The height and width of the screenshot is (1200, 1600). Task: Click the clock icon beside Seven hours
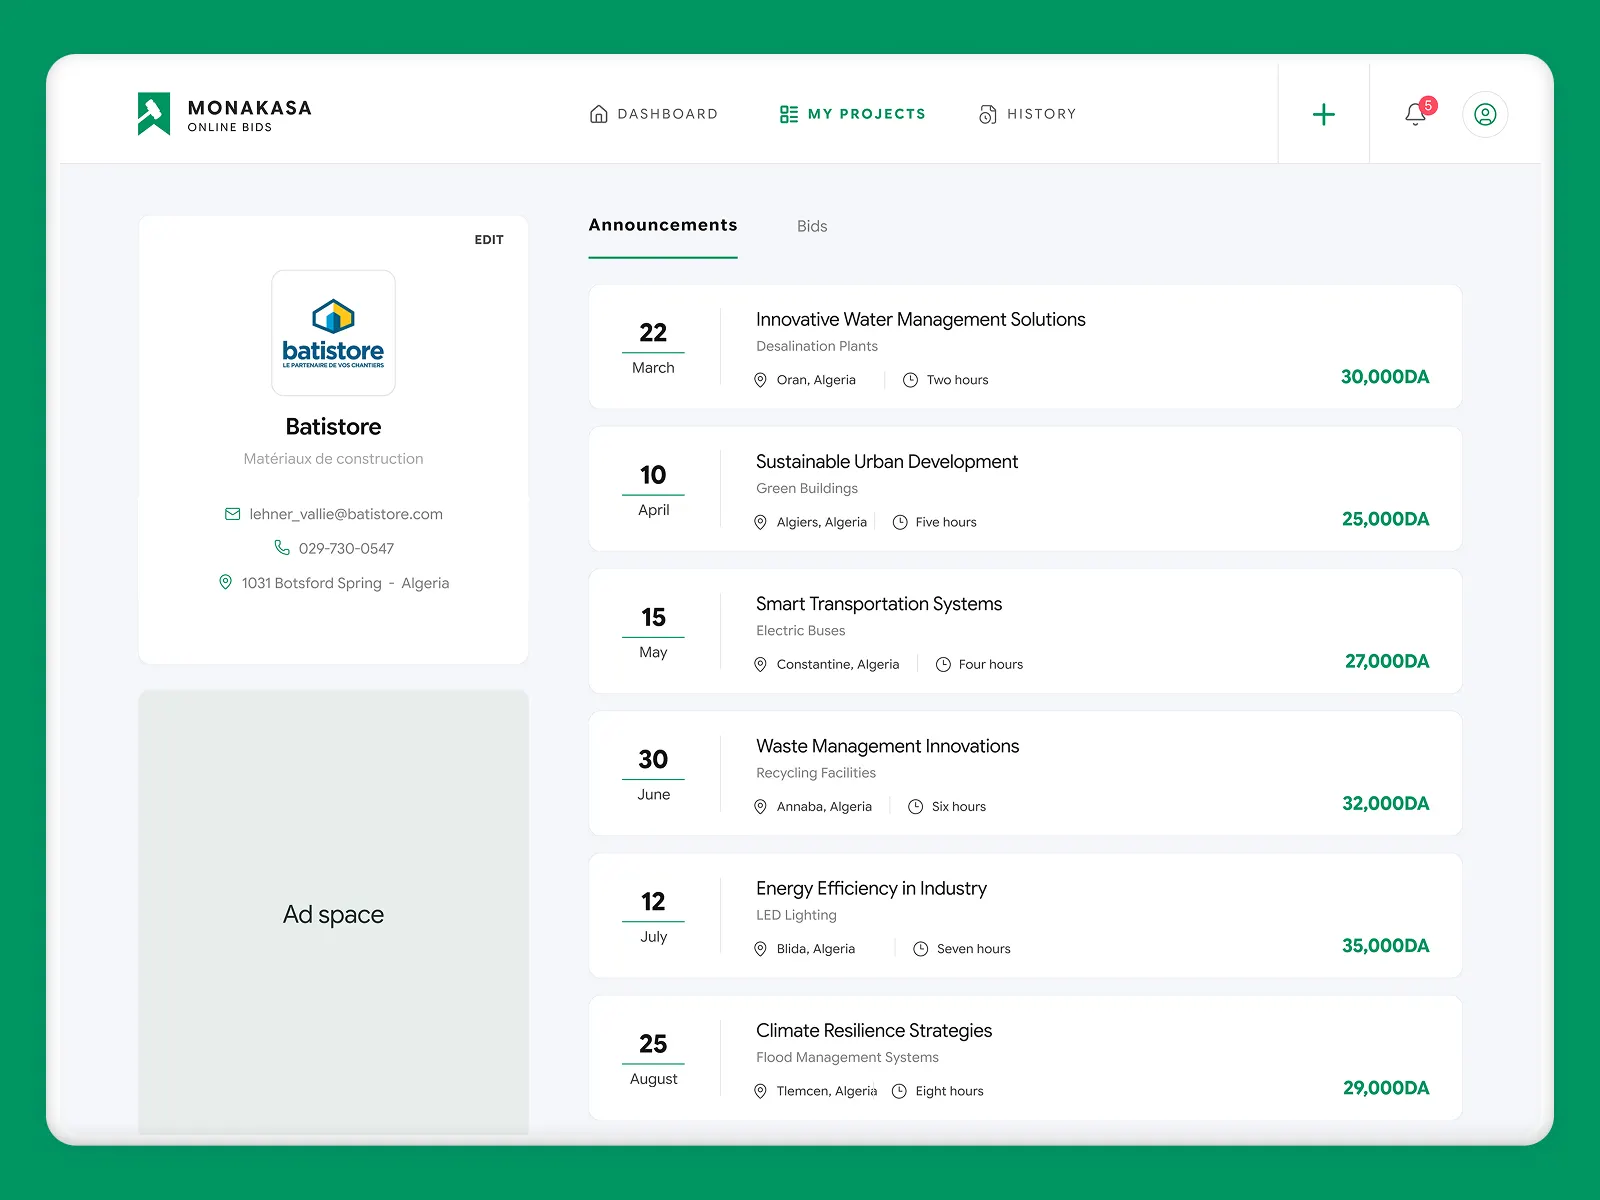[x=920, y=949]
